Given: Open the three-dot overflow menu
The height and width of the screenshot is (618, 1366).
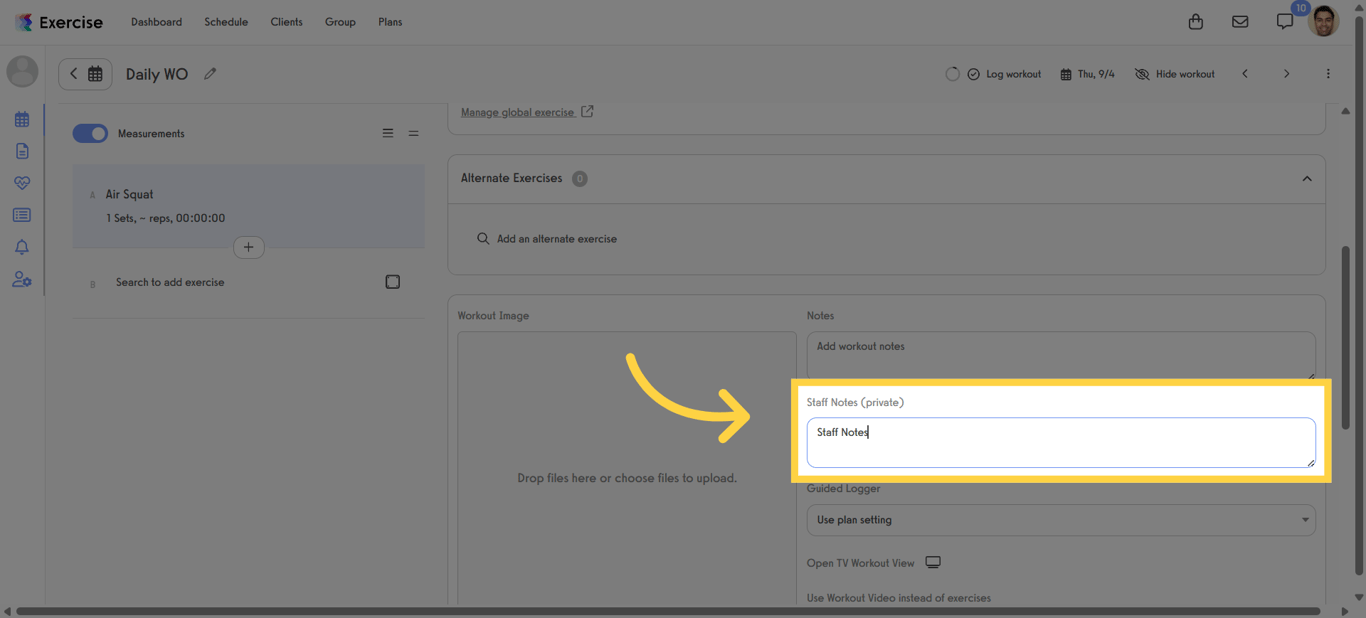Looking at the screenshot, I should (x=1328, y=73).
